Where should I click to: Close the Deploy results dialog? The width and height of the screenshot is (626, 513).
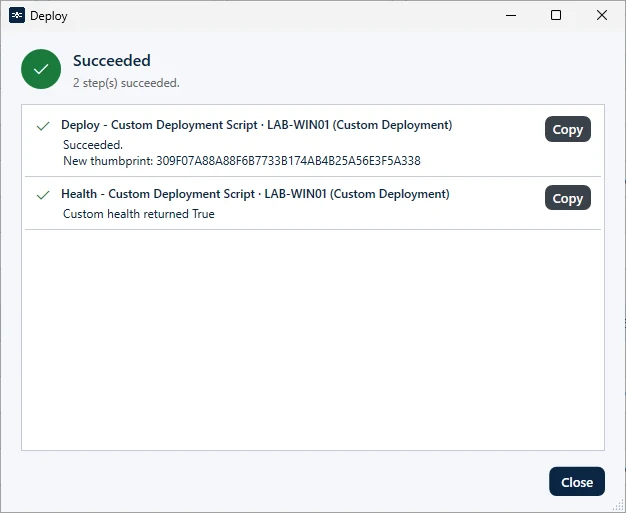[x=577, y=482]
